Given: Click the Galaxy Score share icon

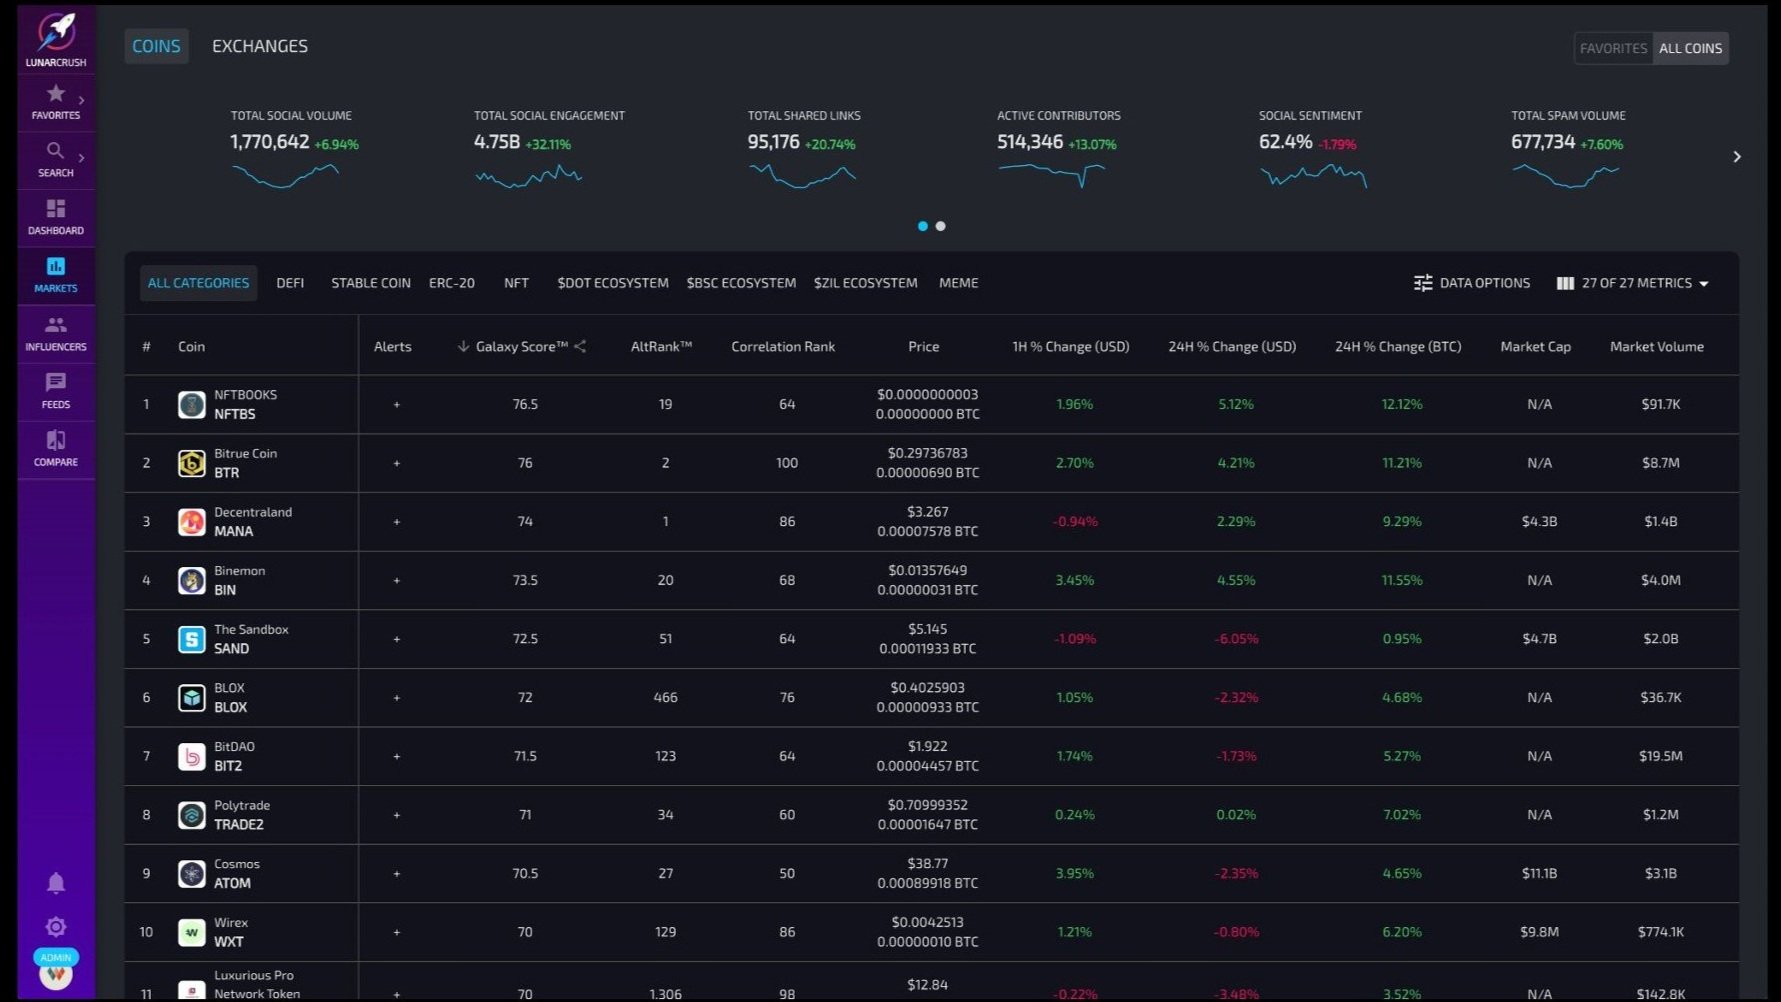Looking at the screenshot, I should (580, 346).
